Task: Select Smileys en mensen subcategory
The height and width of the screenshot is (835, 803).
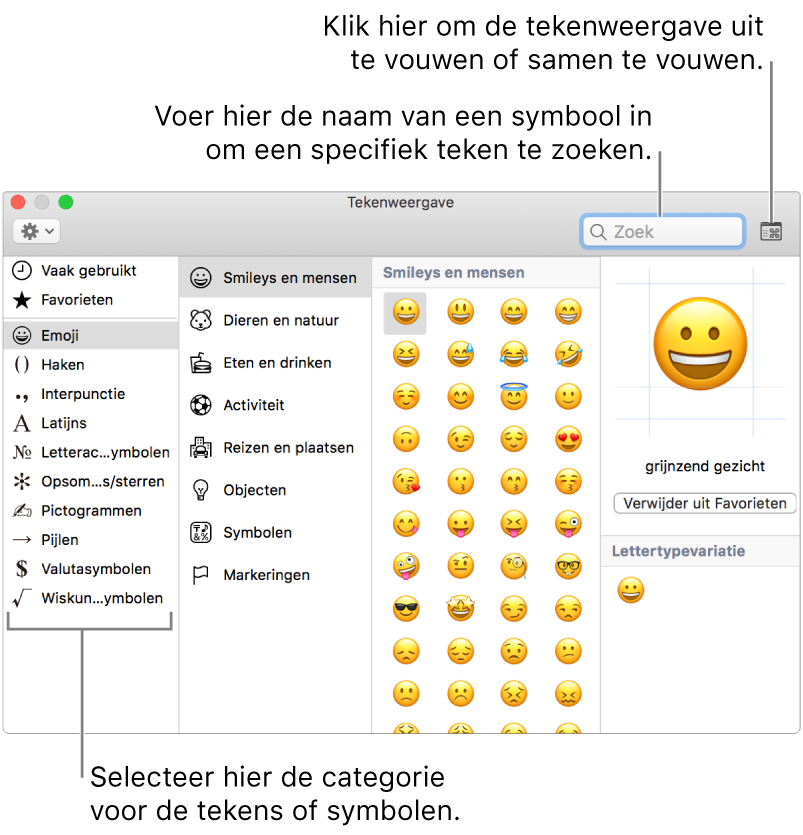Action: (x=275, y=277)
